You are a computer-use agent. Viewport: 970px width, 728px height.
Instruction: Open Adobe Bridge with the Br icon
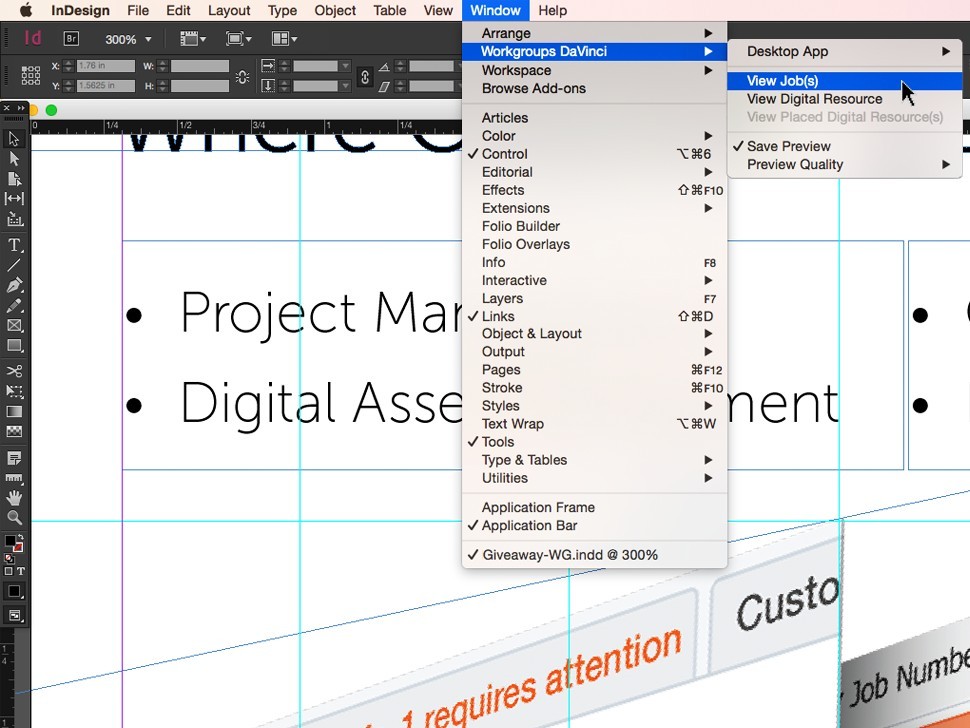[71, 39]
